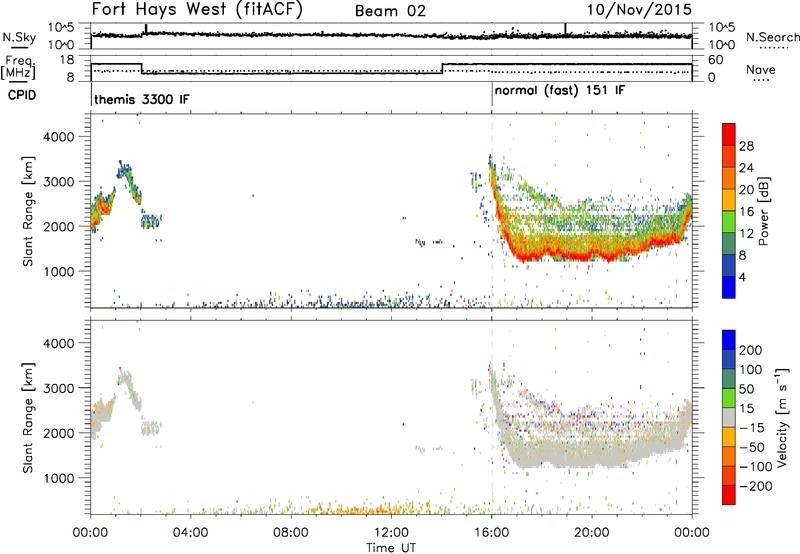Click the 'Nave' legend label
The height and width of the screenshot is (554, 800).
(761, 69)
